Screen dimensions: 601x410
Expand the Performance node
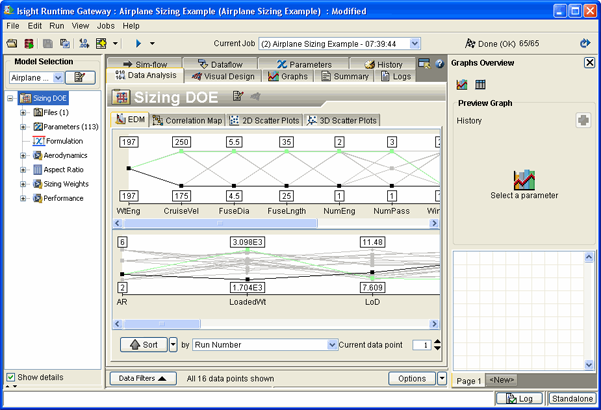pyautogui.click(x=23, y=198)
